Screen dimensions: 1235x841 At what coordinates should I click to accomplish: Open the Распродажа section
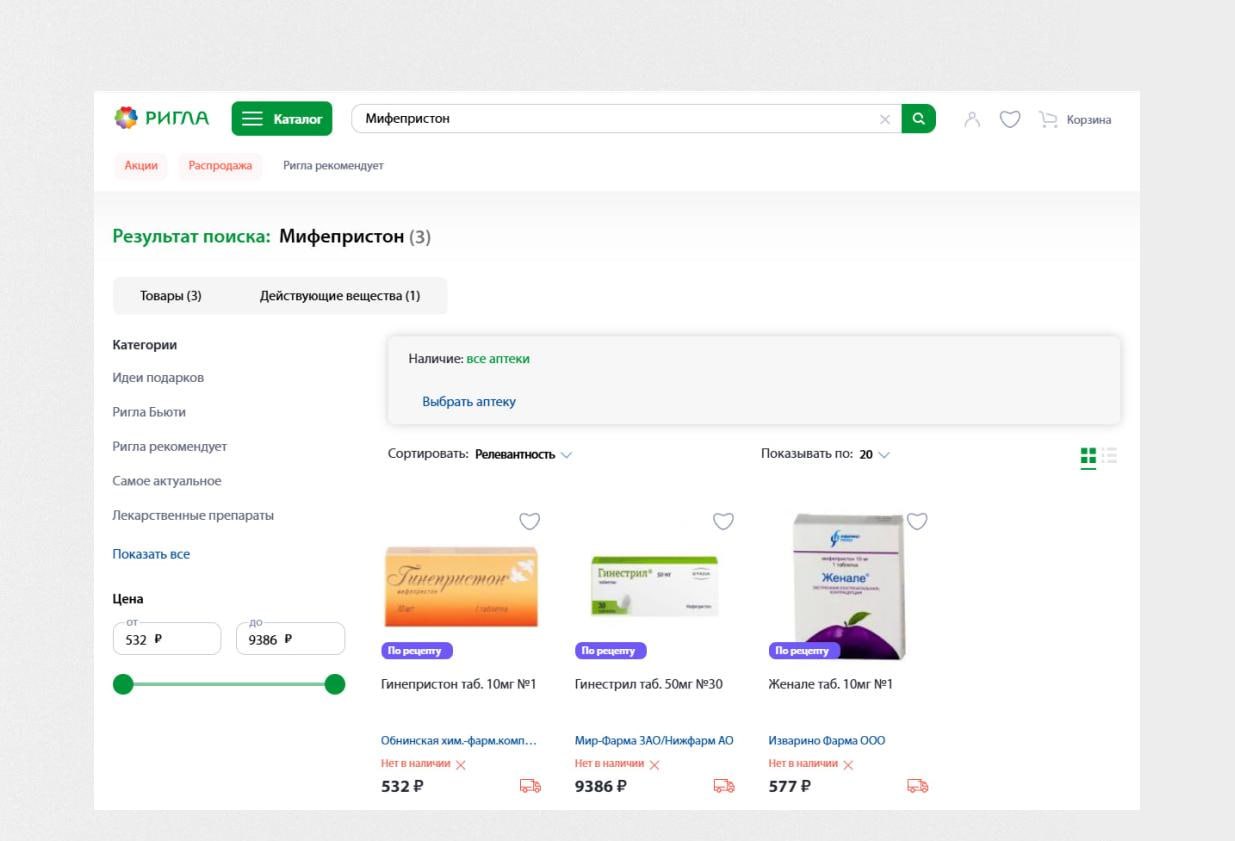point(220,166)
